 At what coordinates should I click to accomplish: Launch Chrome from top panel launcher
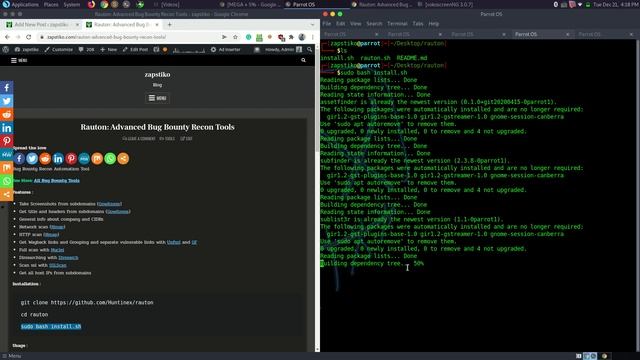point(104,4)
